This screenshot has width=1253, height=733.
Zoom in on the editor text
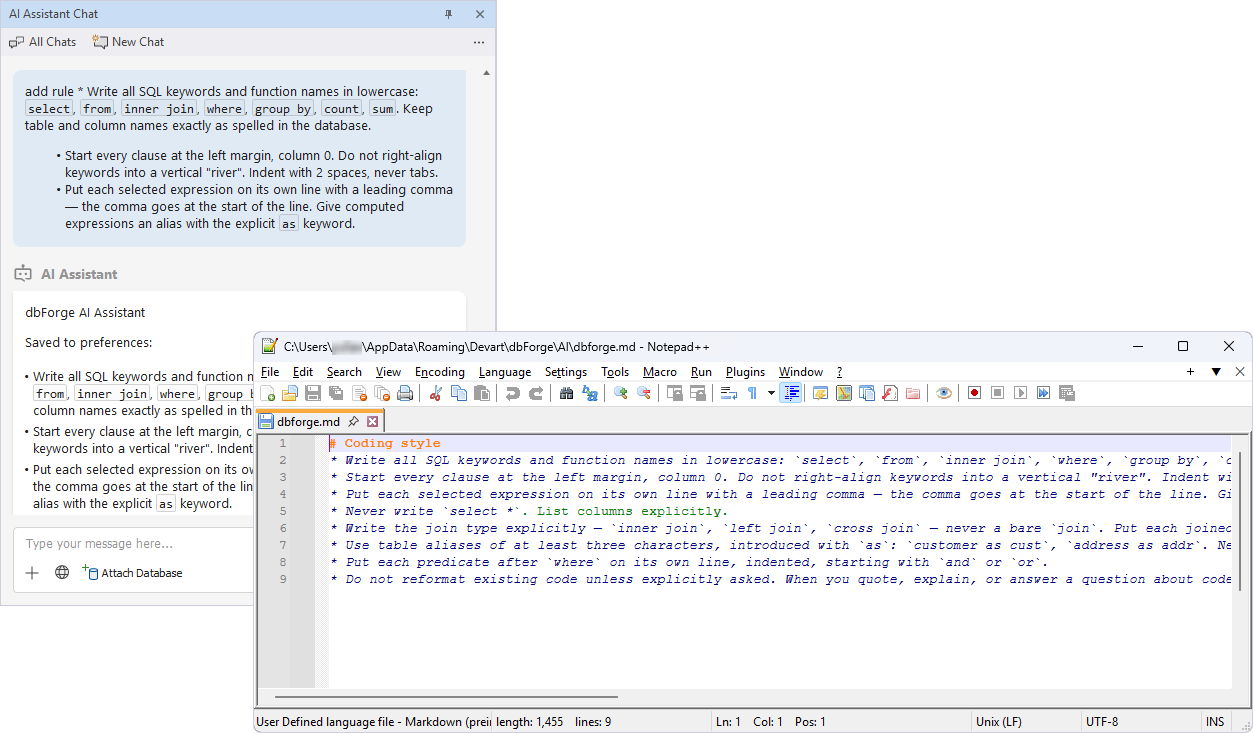tap(621, 393)
